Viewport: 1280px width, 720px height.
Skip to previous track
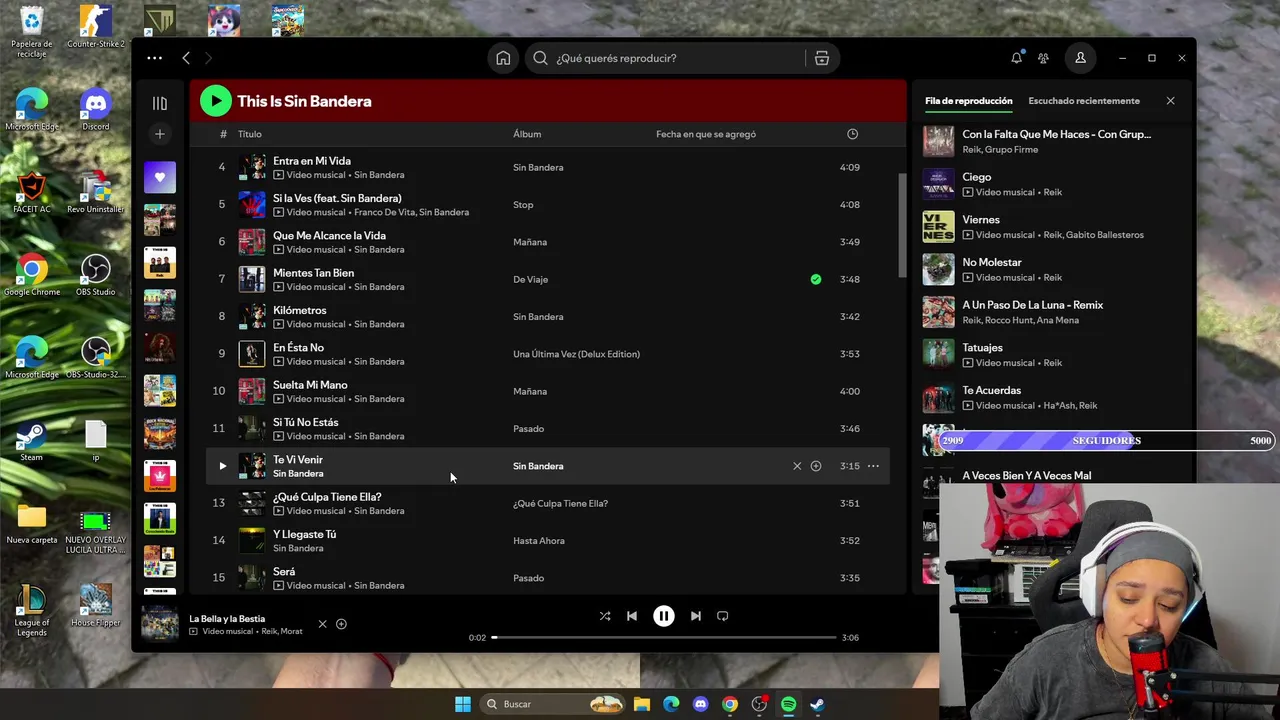tap(632, 616)
